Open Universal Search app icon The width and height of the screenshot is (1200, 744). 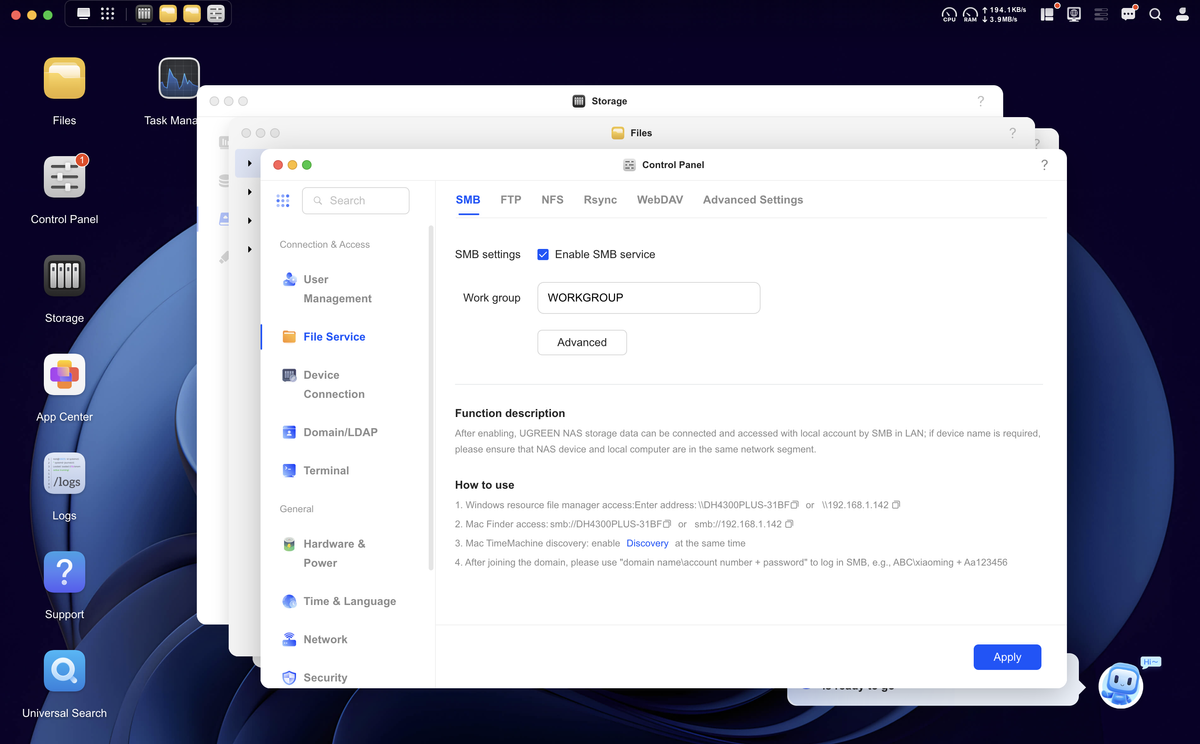[x=64, y=671]
